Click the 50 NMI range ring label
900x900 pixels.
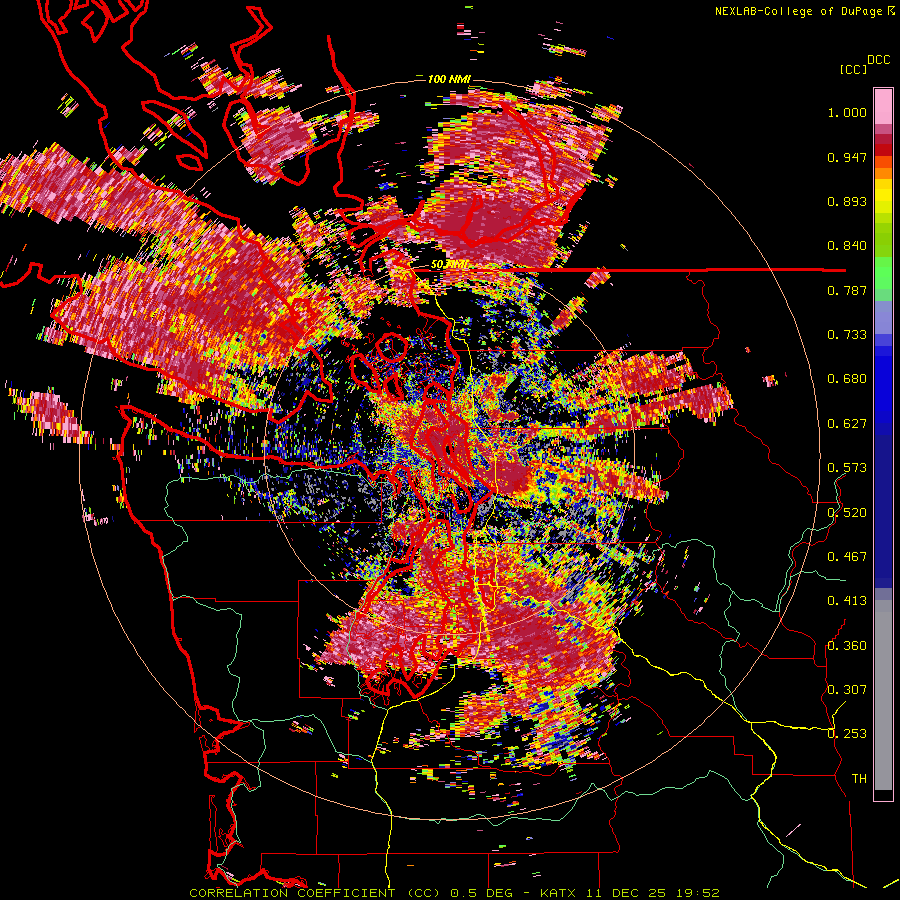pos(449,265)
